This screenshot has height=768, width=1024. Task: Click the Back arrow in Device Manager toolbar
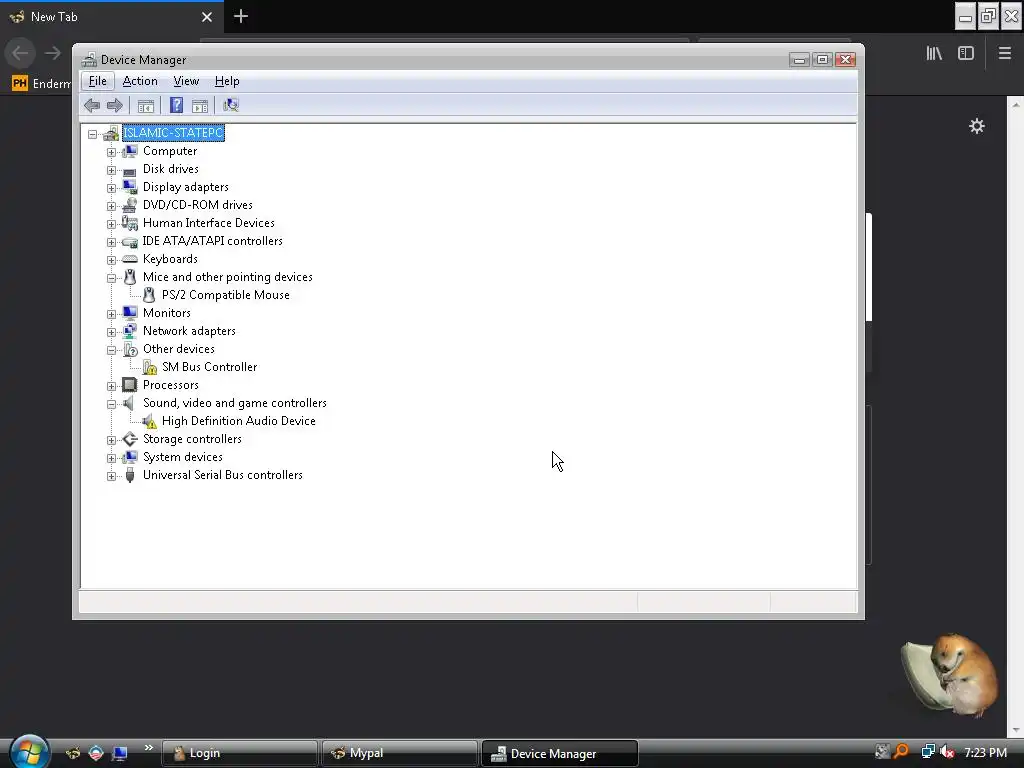[92, 105]
